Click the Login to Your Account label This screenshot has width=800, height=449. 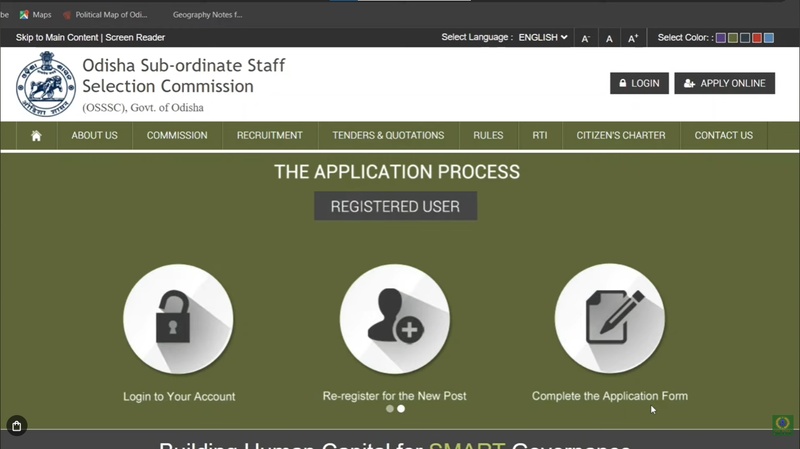click(x=179, y=396)
